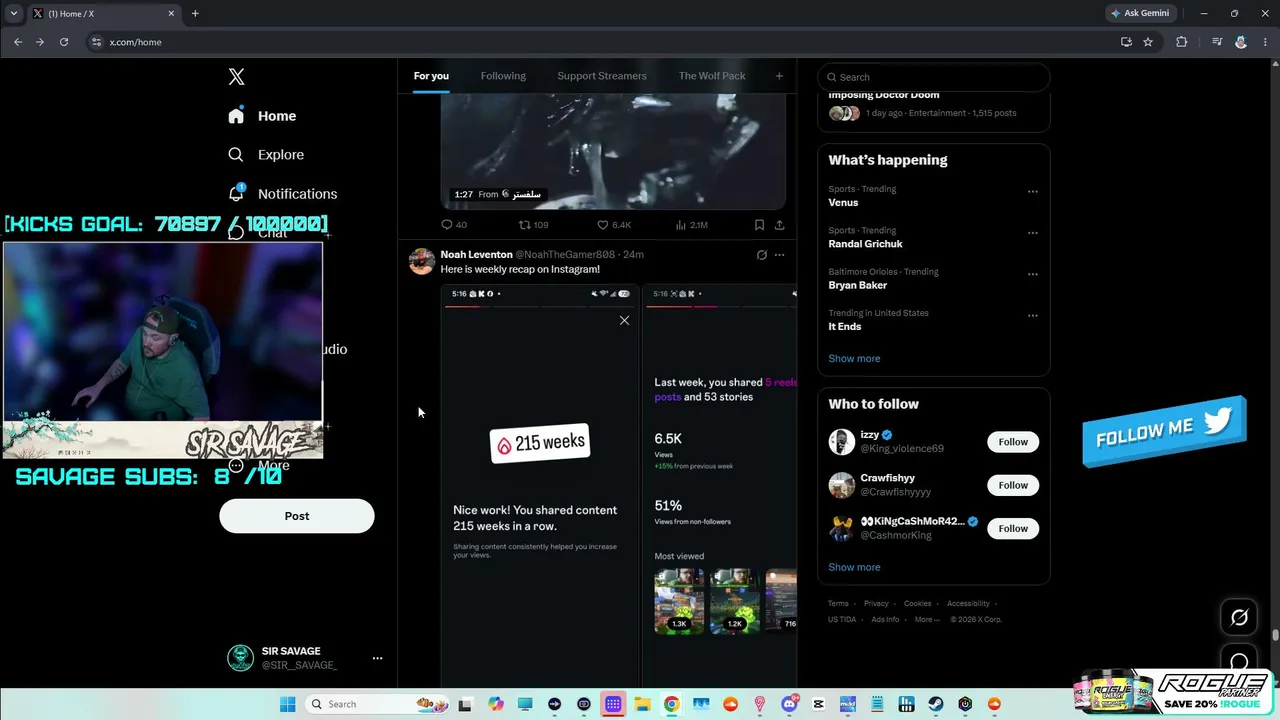Reply to the video post with 40 replies

[x=454, y=225]
